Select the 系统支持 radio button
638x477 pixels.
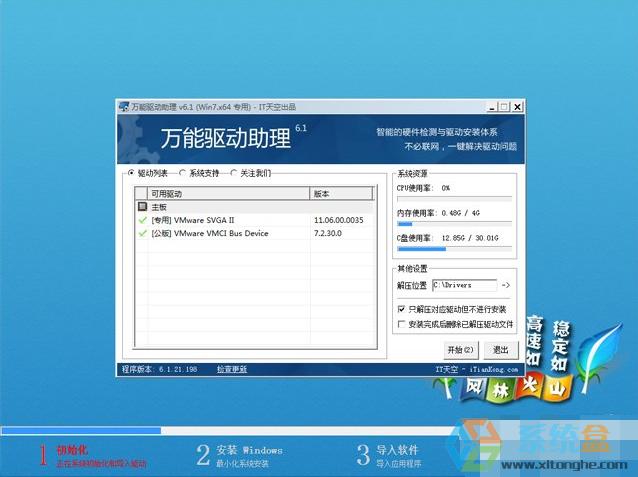[x=183, y=173]
